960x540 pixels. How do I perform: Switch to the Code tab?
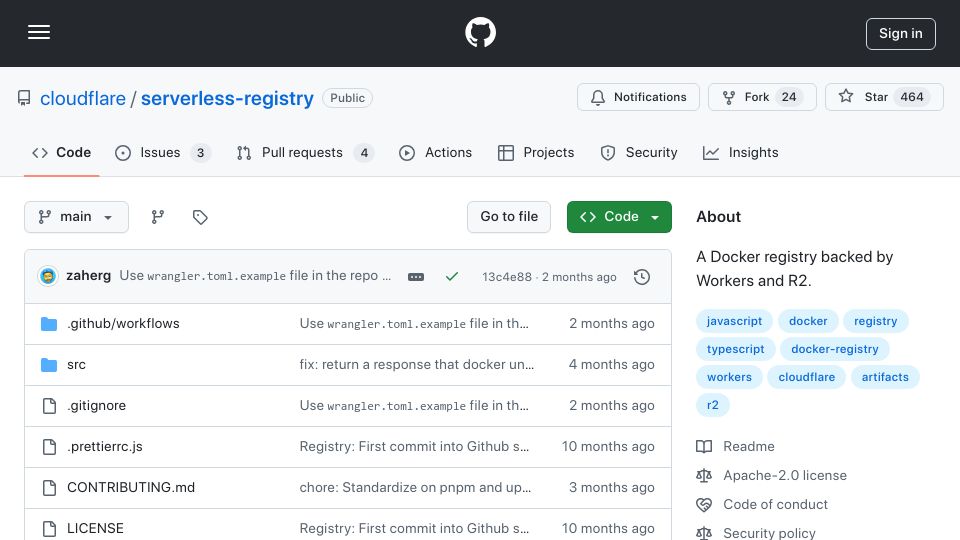(61, 152)
